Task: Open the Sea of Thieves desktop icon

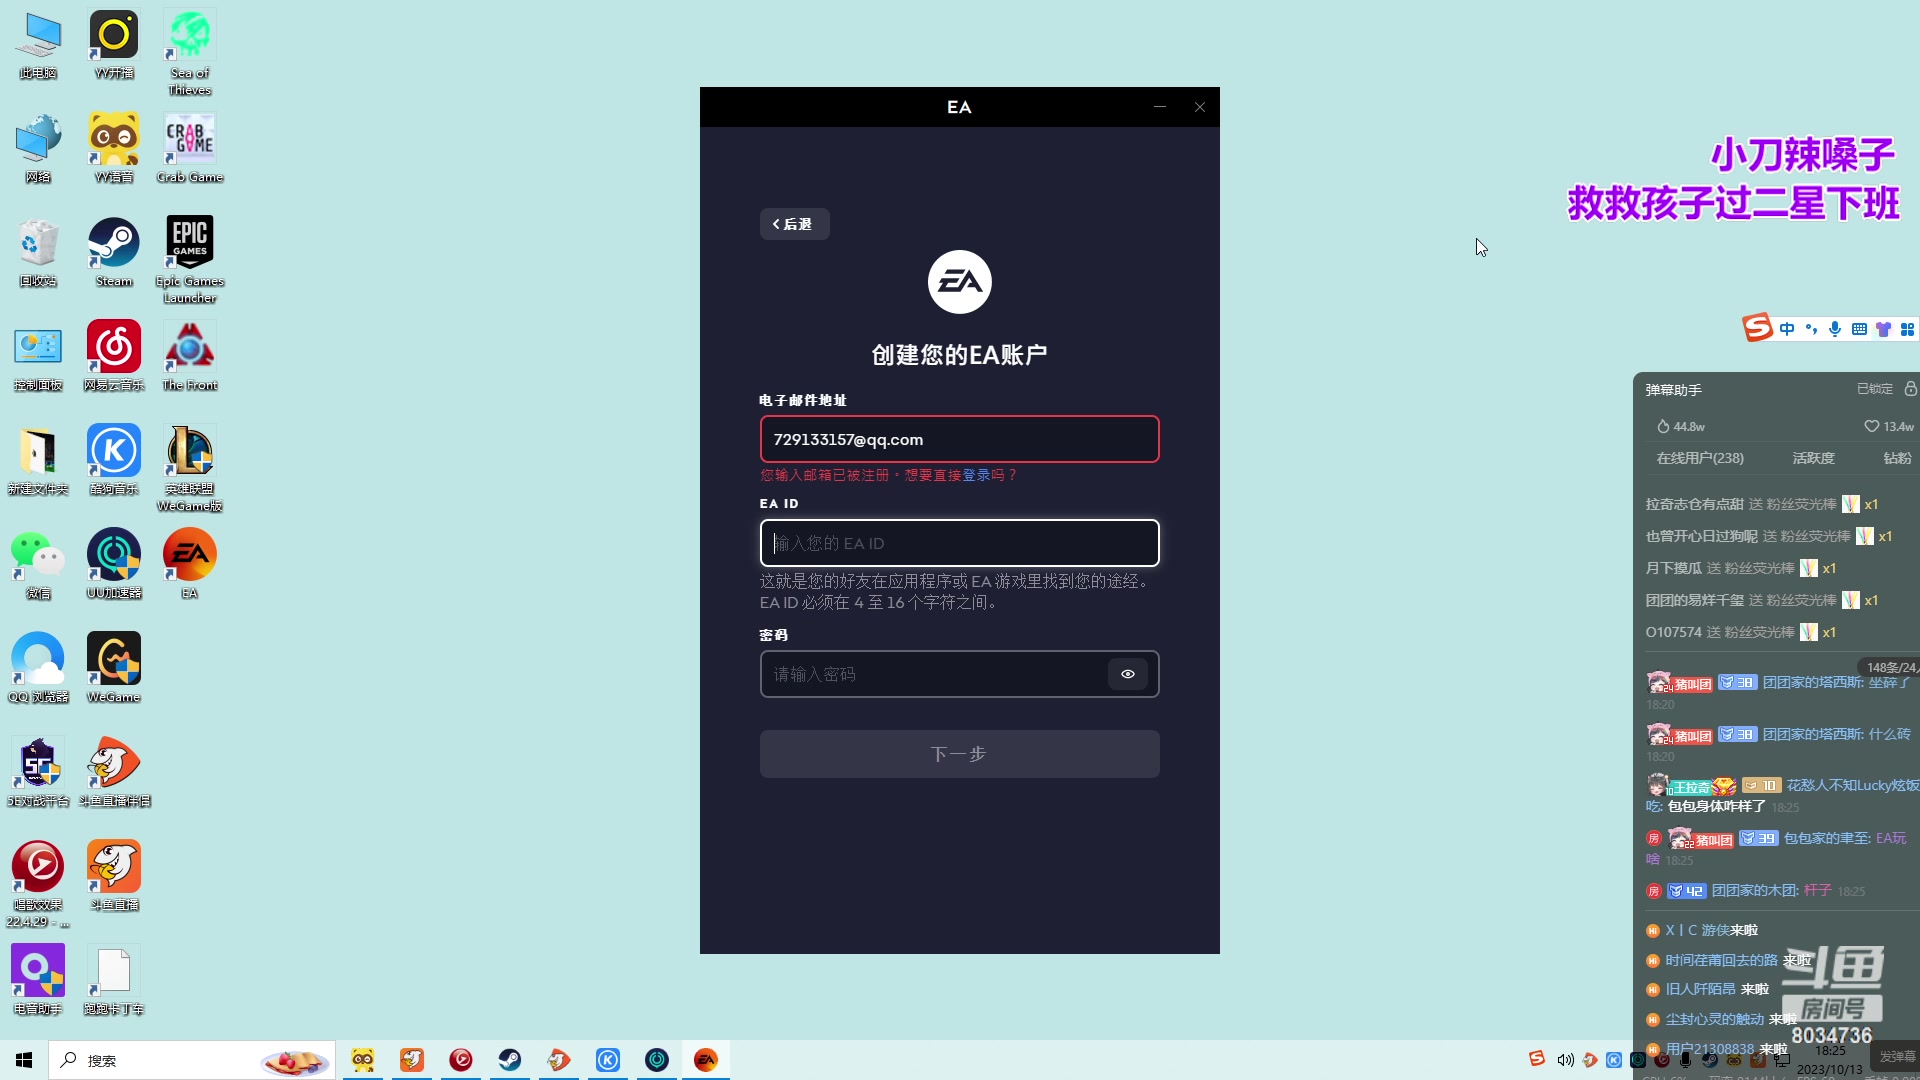Action: coord(190,53)
